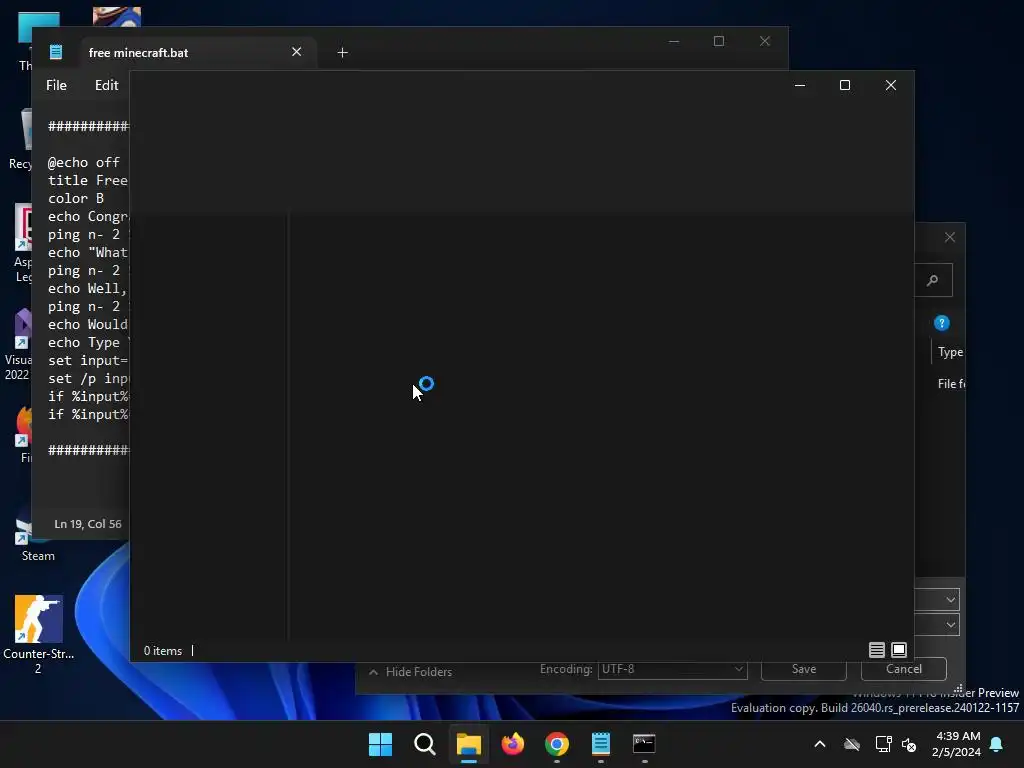
Task: Launch Firefox from the taskbar
Action: 513,744
